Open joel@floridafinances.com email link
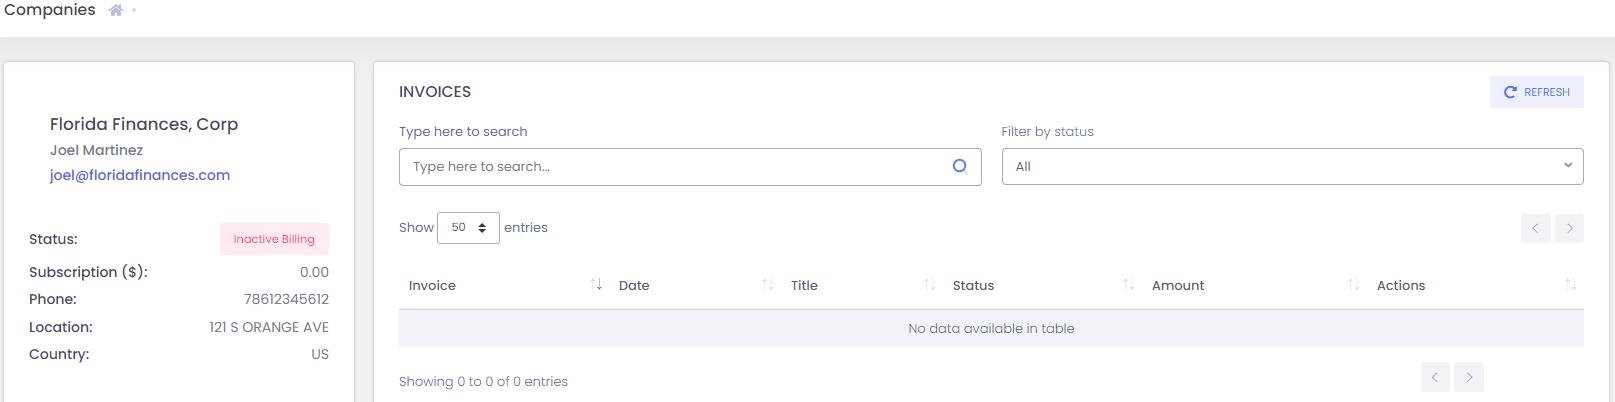The width and height of the screenshot is (1615, 402). tap(140, 175)
